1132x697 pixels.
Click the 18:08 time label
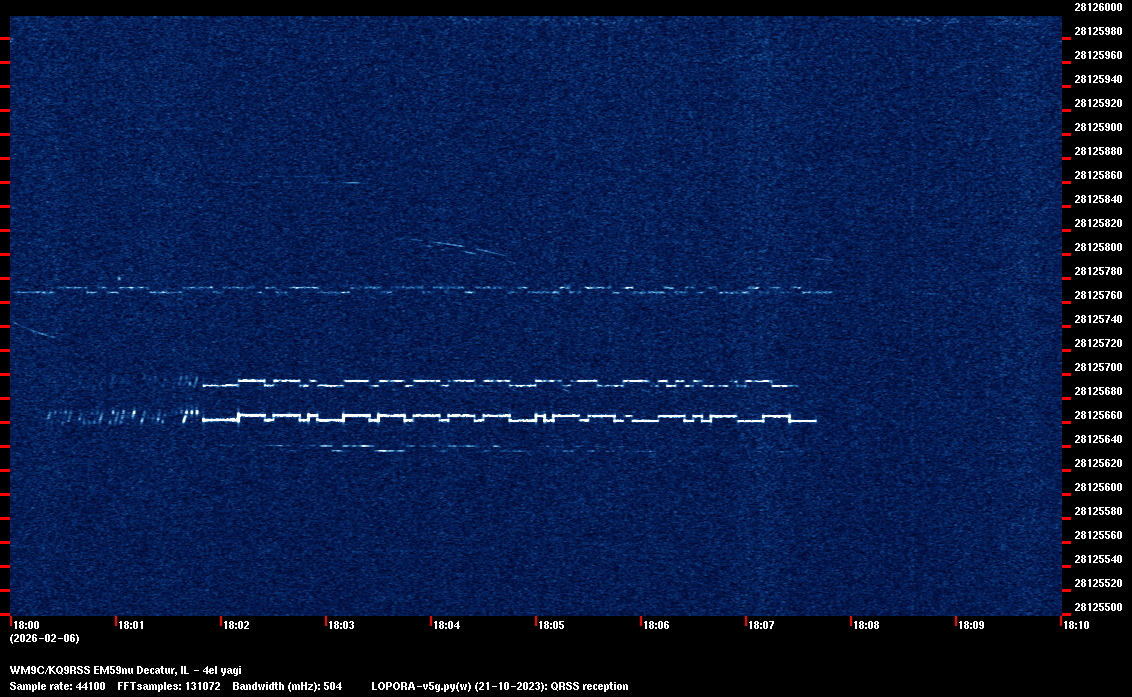(866, 625)
